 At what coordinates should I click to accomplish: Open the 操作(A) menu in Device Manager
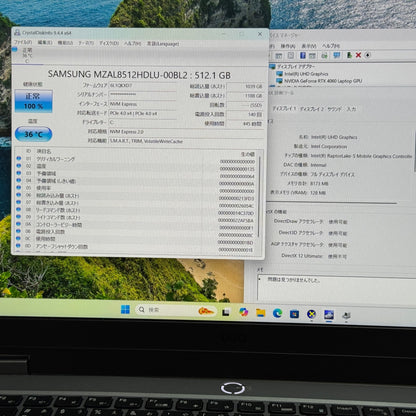(288, 46)
